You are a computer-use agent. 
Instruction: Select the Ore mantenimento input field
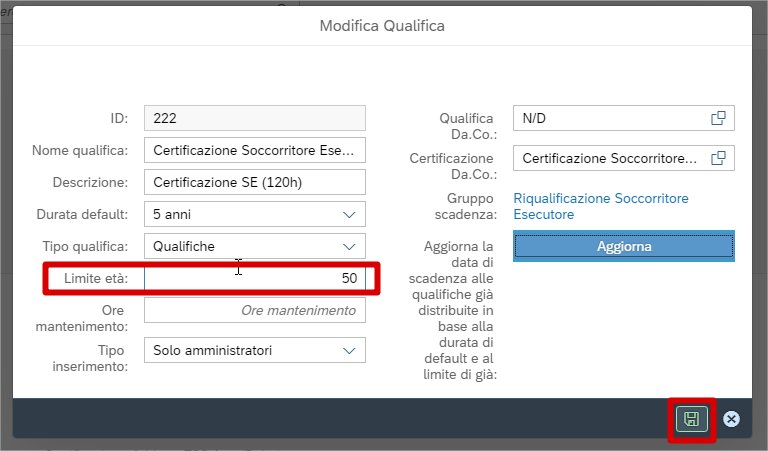click(x=255, y=311)
